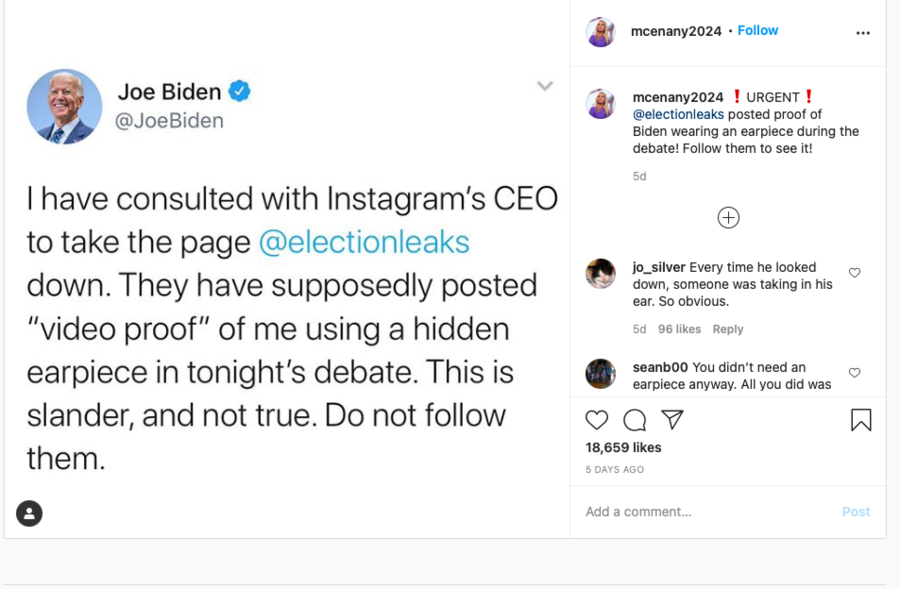View the 96 likes on jo_silver's comment
This screenshot has height=589, width=900.
tap(679, 329)
